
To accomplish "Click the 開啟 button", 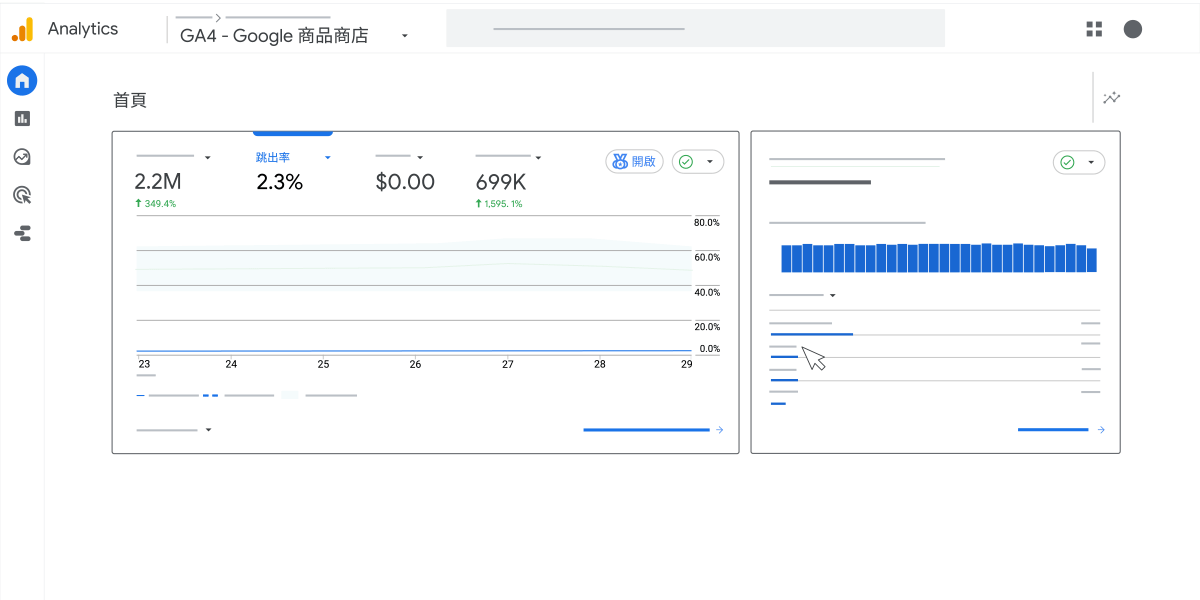I will coord(634,161).
